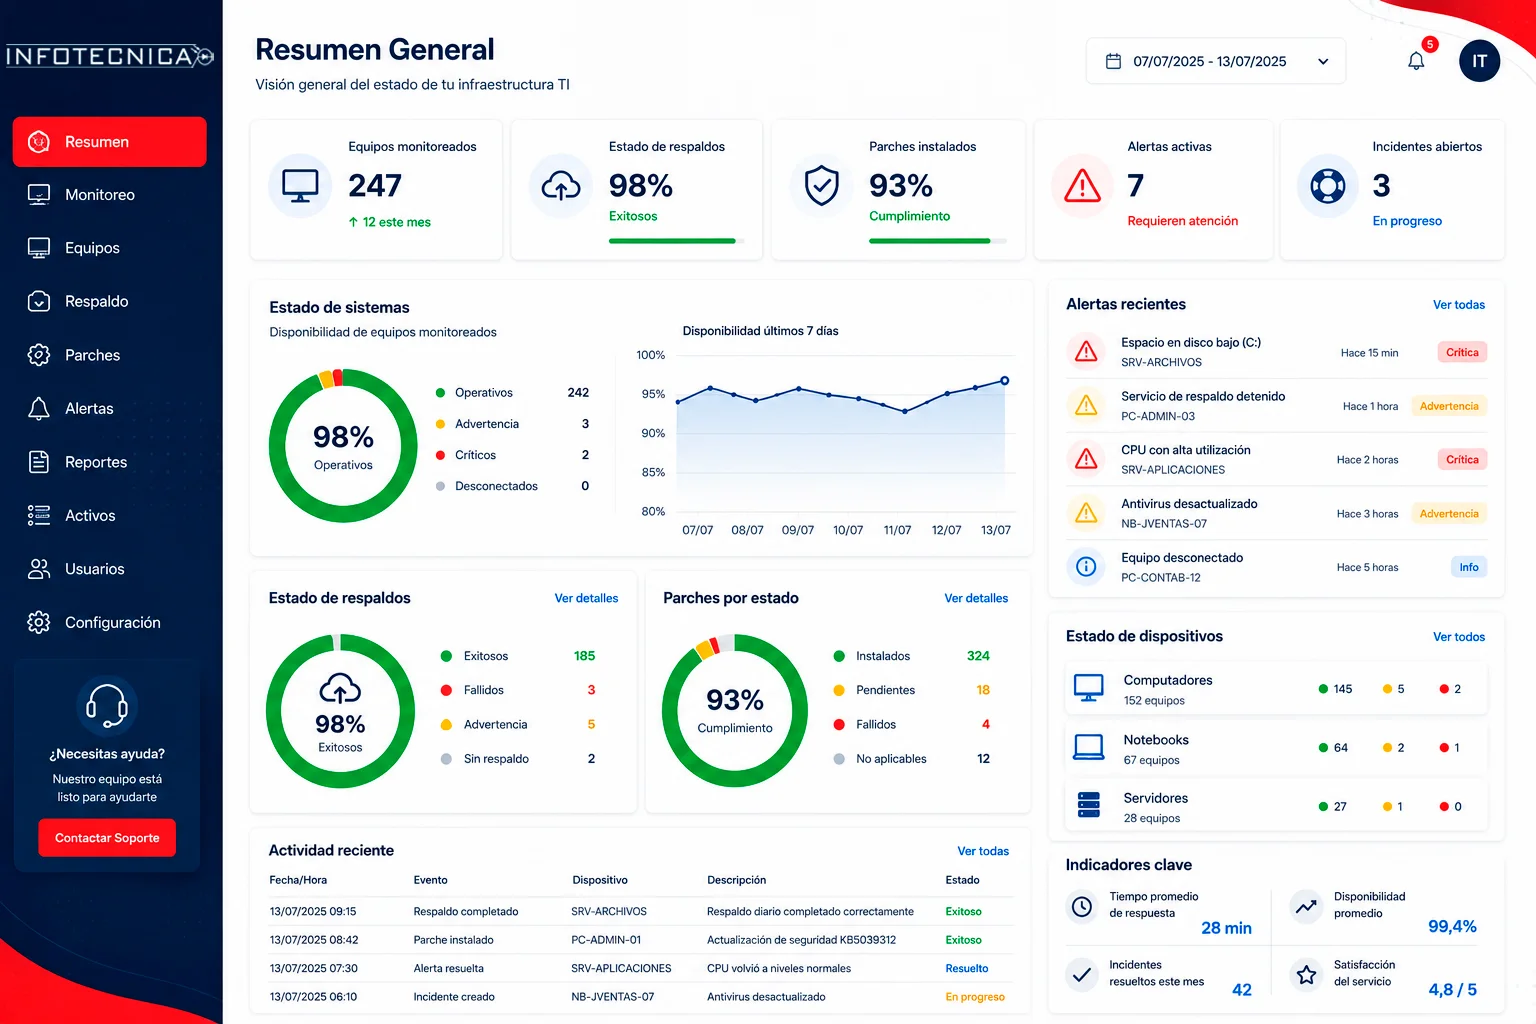Click the lifebuoy icon in Incidentes abiertos card
This screenshot has width=1536, height=1024.
[1328, 186]
